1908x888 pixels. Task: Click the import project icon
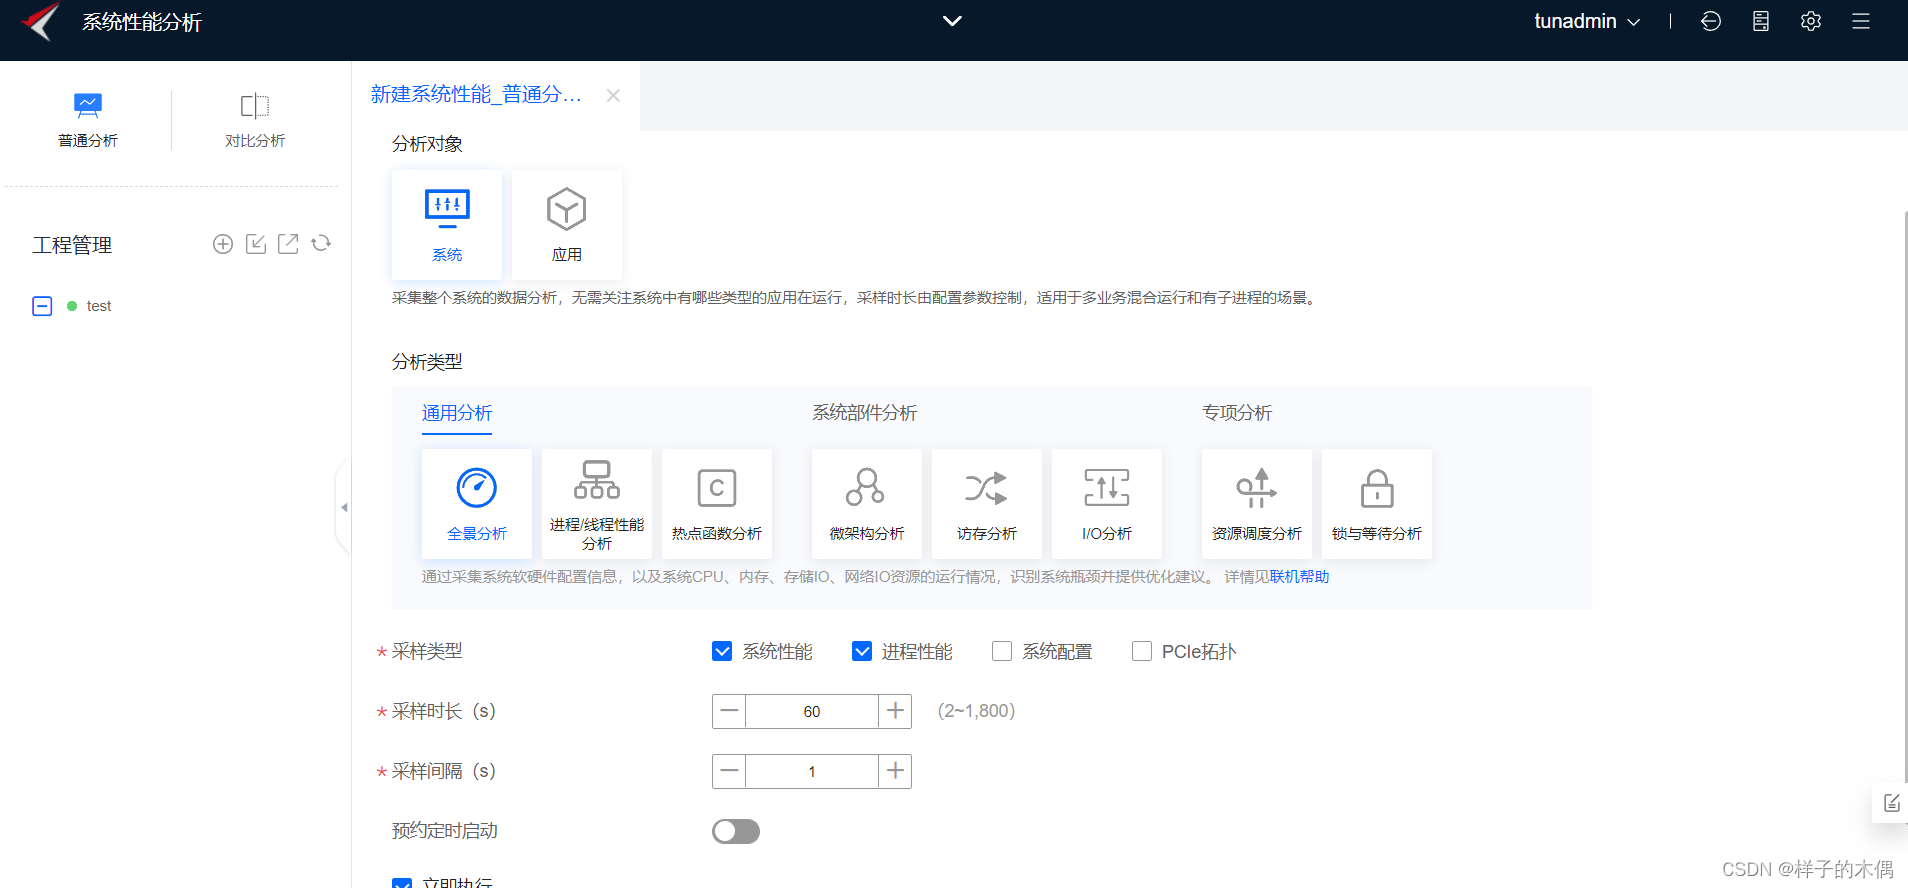click(256, 244)
